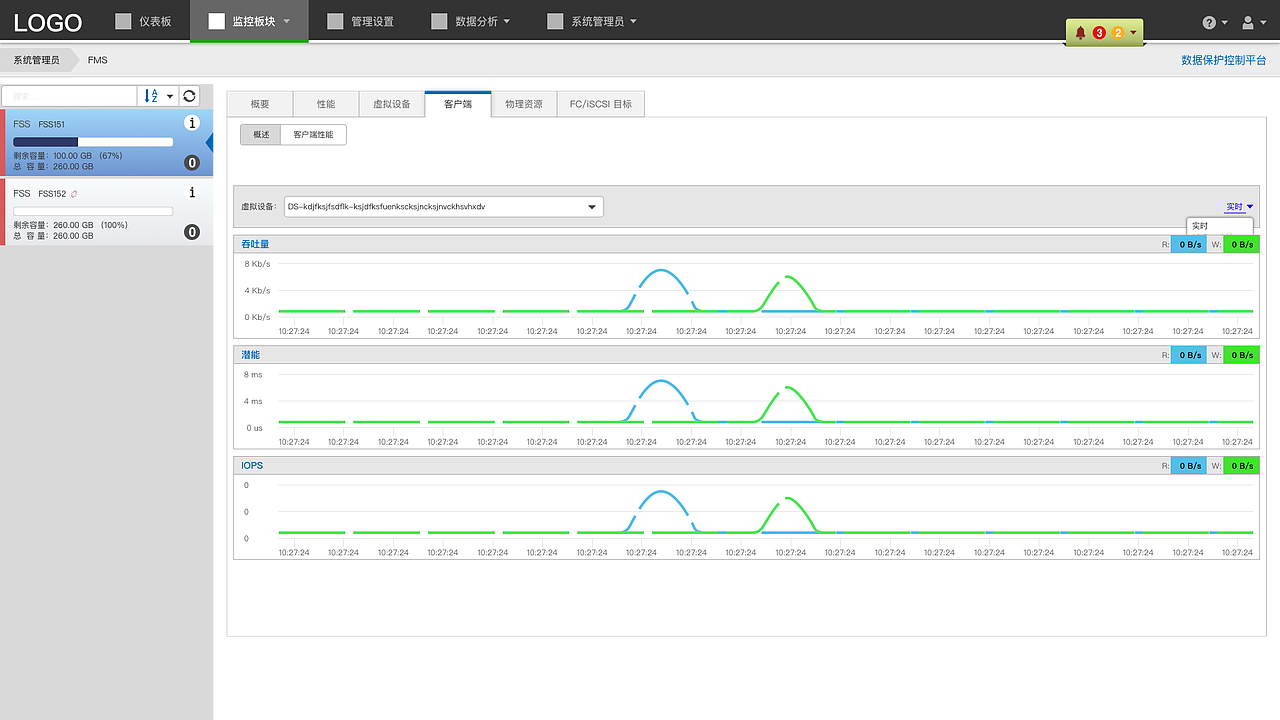Open the 数据保护控制平台 link
Image resolution: width=1280 pixels, height=720 pixels.
[1224, 60]
